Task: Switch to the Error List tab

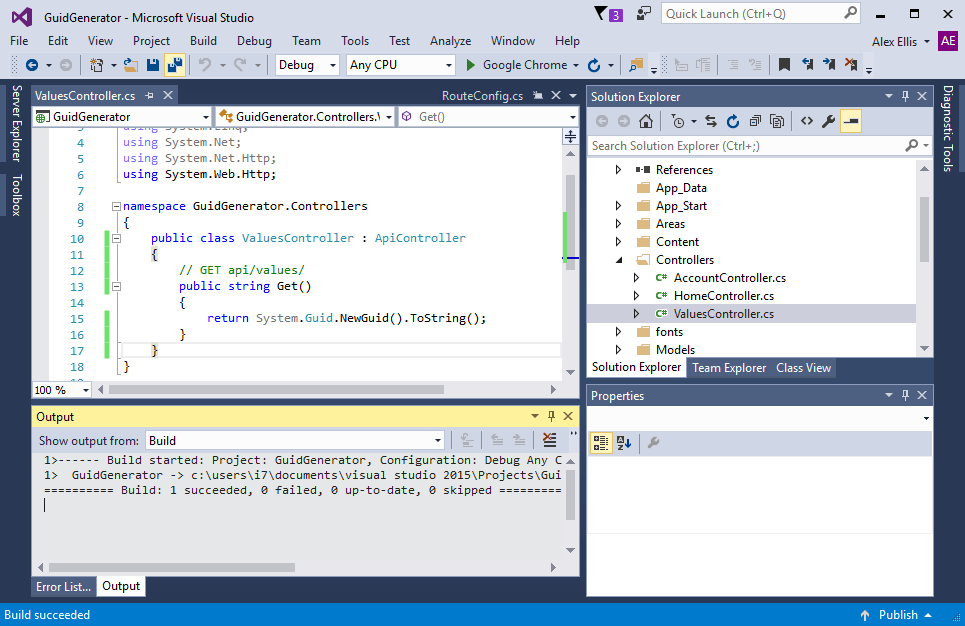Action: (x=62, y=587)
